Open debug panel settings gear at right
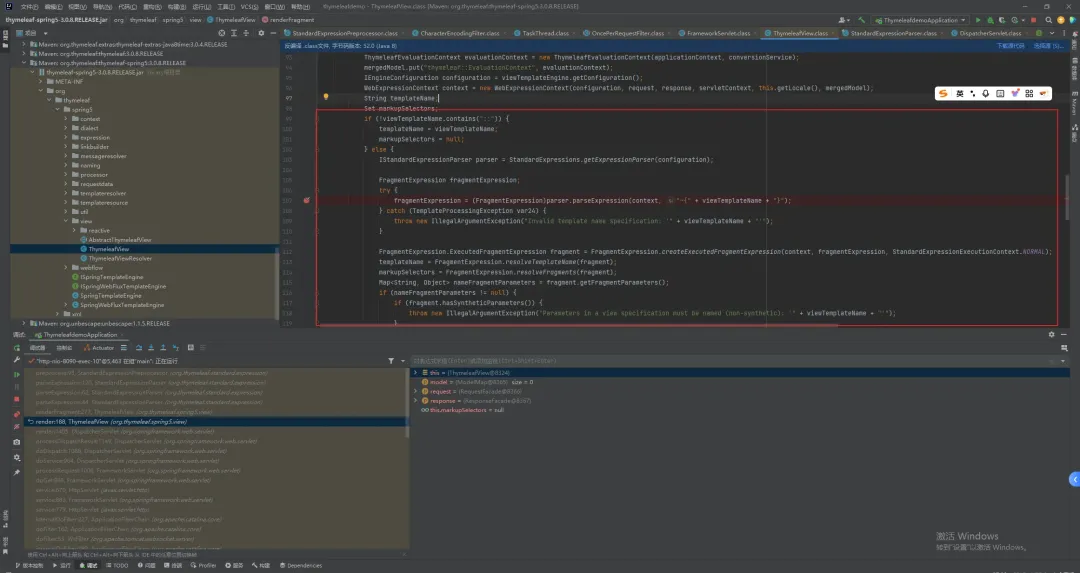This screenshot has height=573, width=1080. click(1051, 335)
